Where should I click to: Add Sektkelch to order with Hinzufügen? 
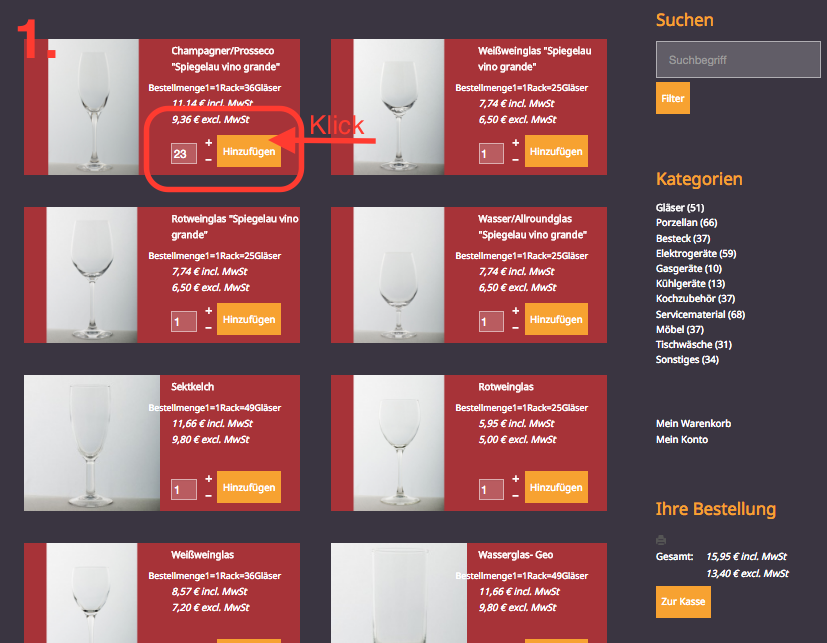(x=249, y=487)
